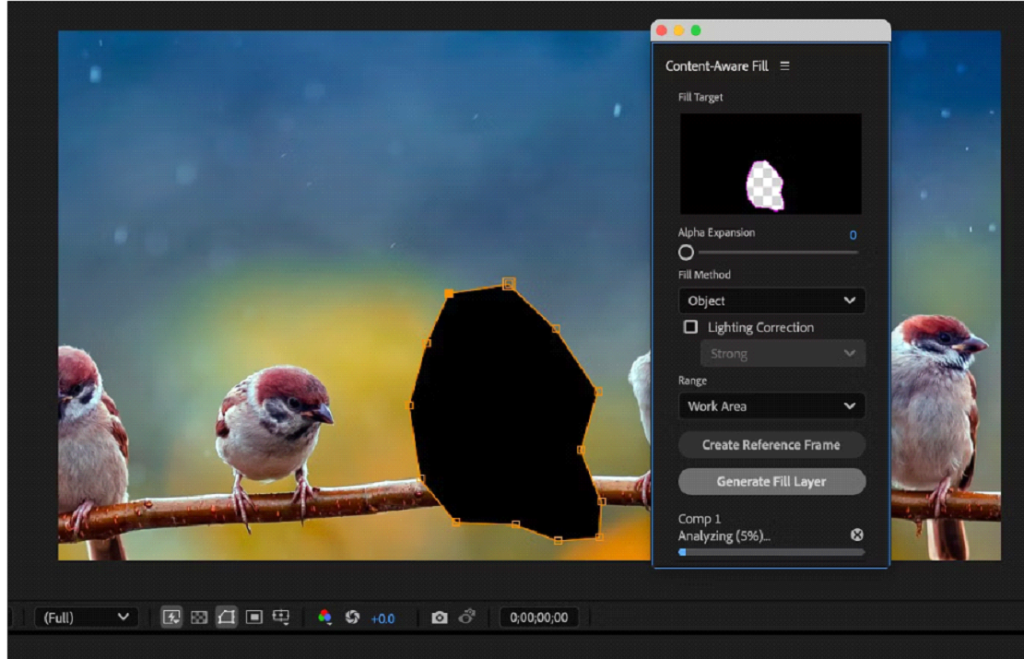Enable the Lighting Correction checkbox
This screenshot has width=1024, height=659.
coord(690,327)
